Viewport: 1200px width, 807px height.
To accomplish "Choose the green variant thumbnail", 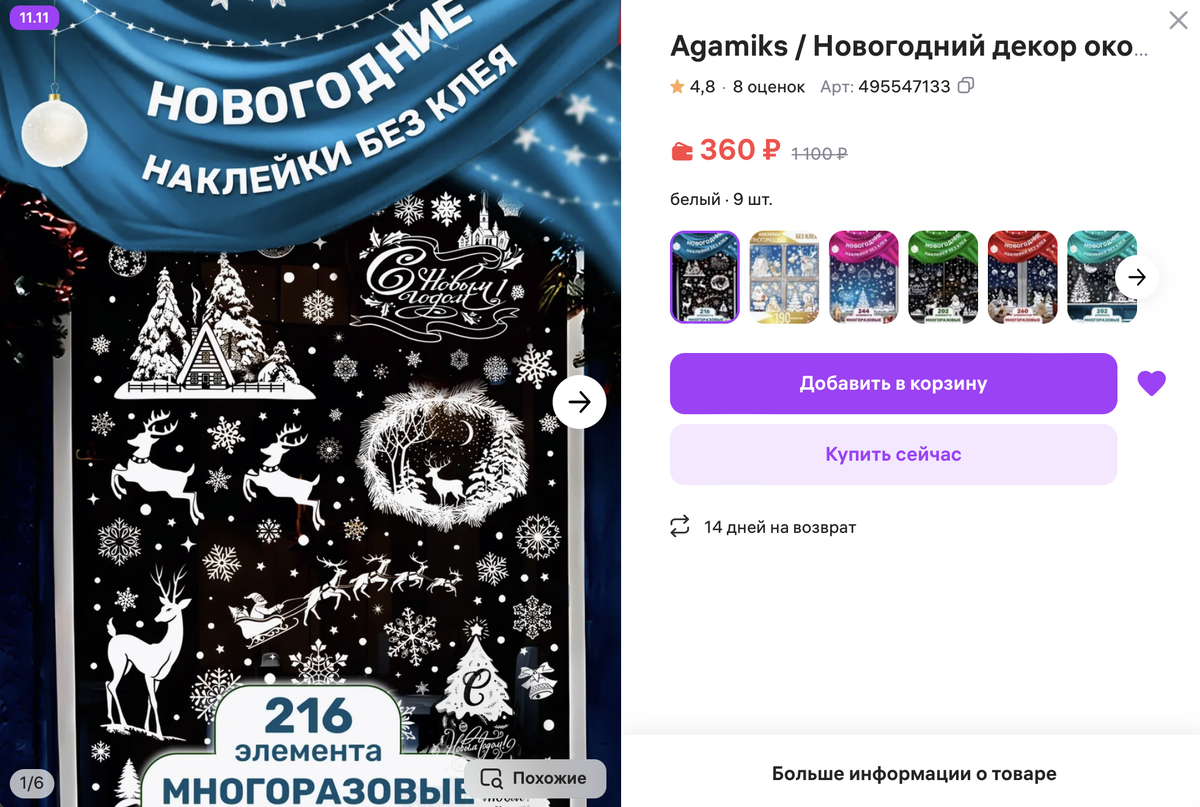I will click(943, 277).
